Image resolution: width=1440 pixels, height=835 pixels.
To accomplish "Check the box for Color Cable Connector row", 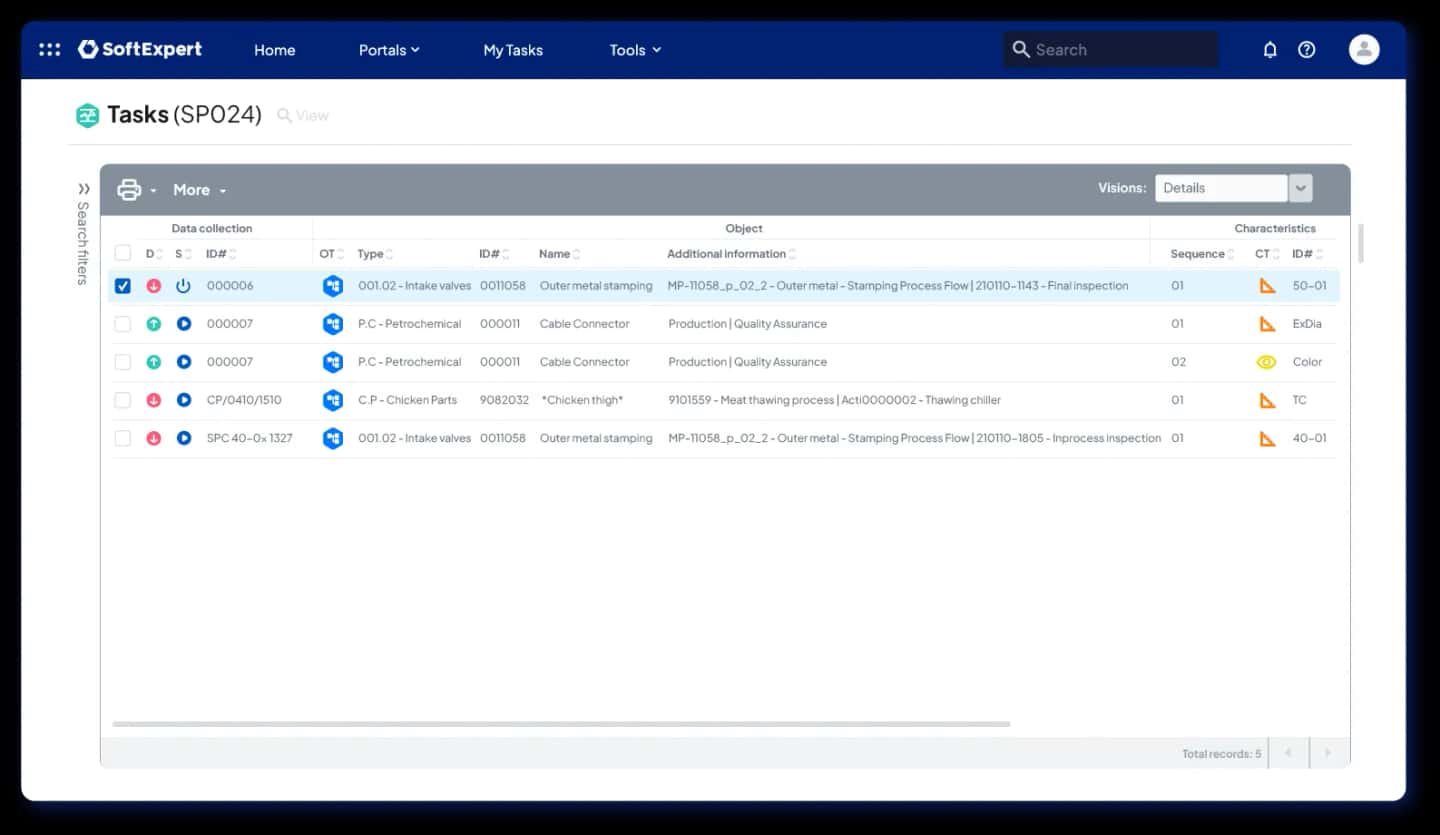I will click(123, 362).
